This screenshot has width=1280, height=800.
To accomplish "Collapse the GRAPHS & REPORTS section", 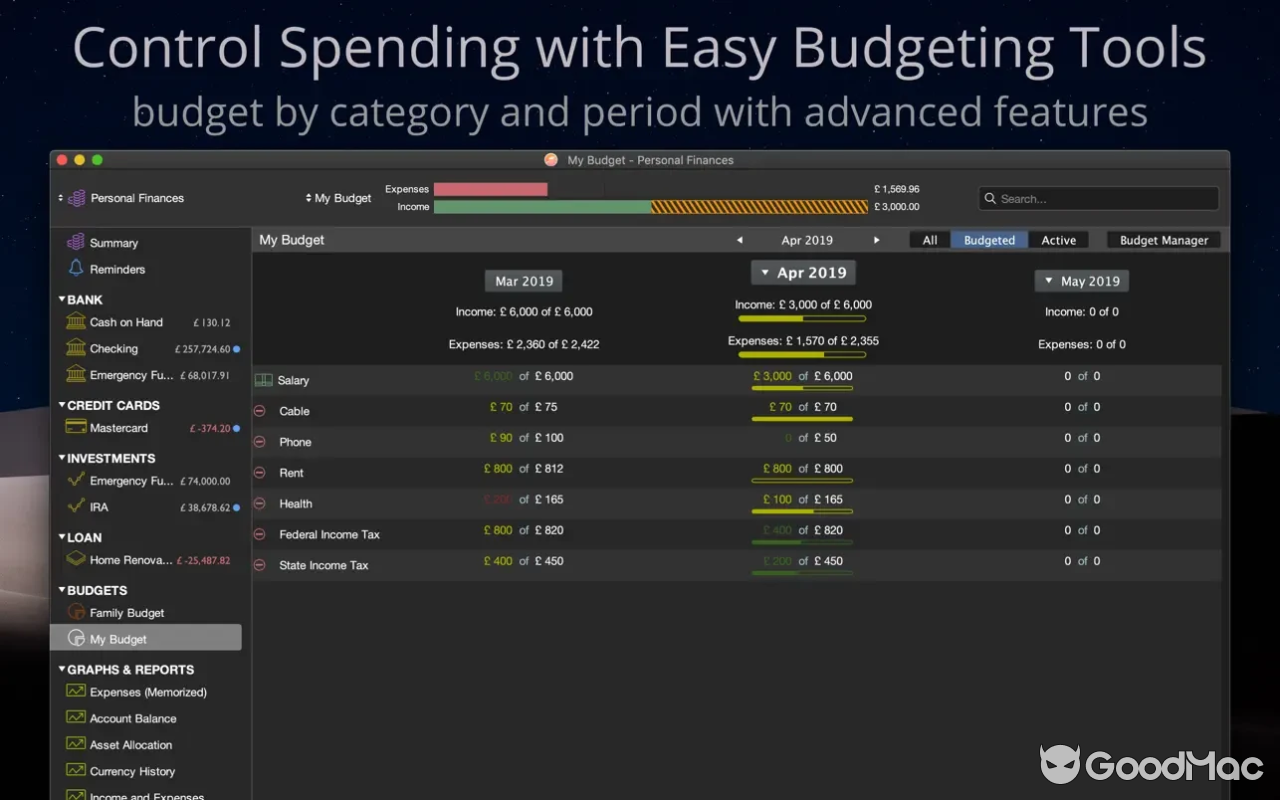I will pos(60,669).
